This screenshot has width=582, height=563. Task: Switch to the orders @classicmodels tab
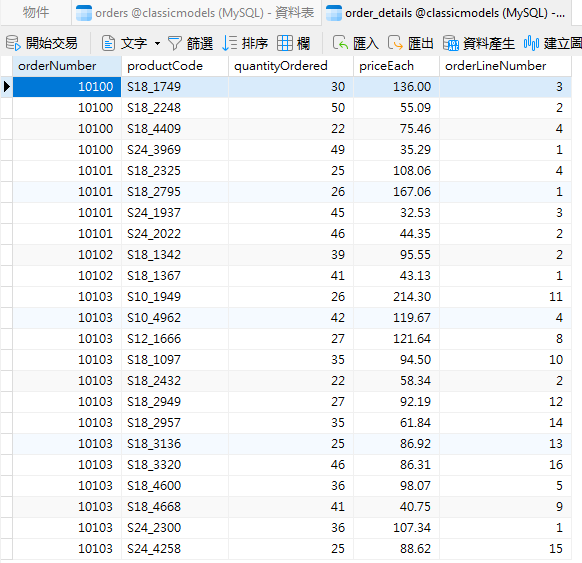[196, 13]
